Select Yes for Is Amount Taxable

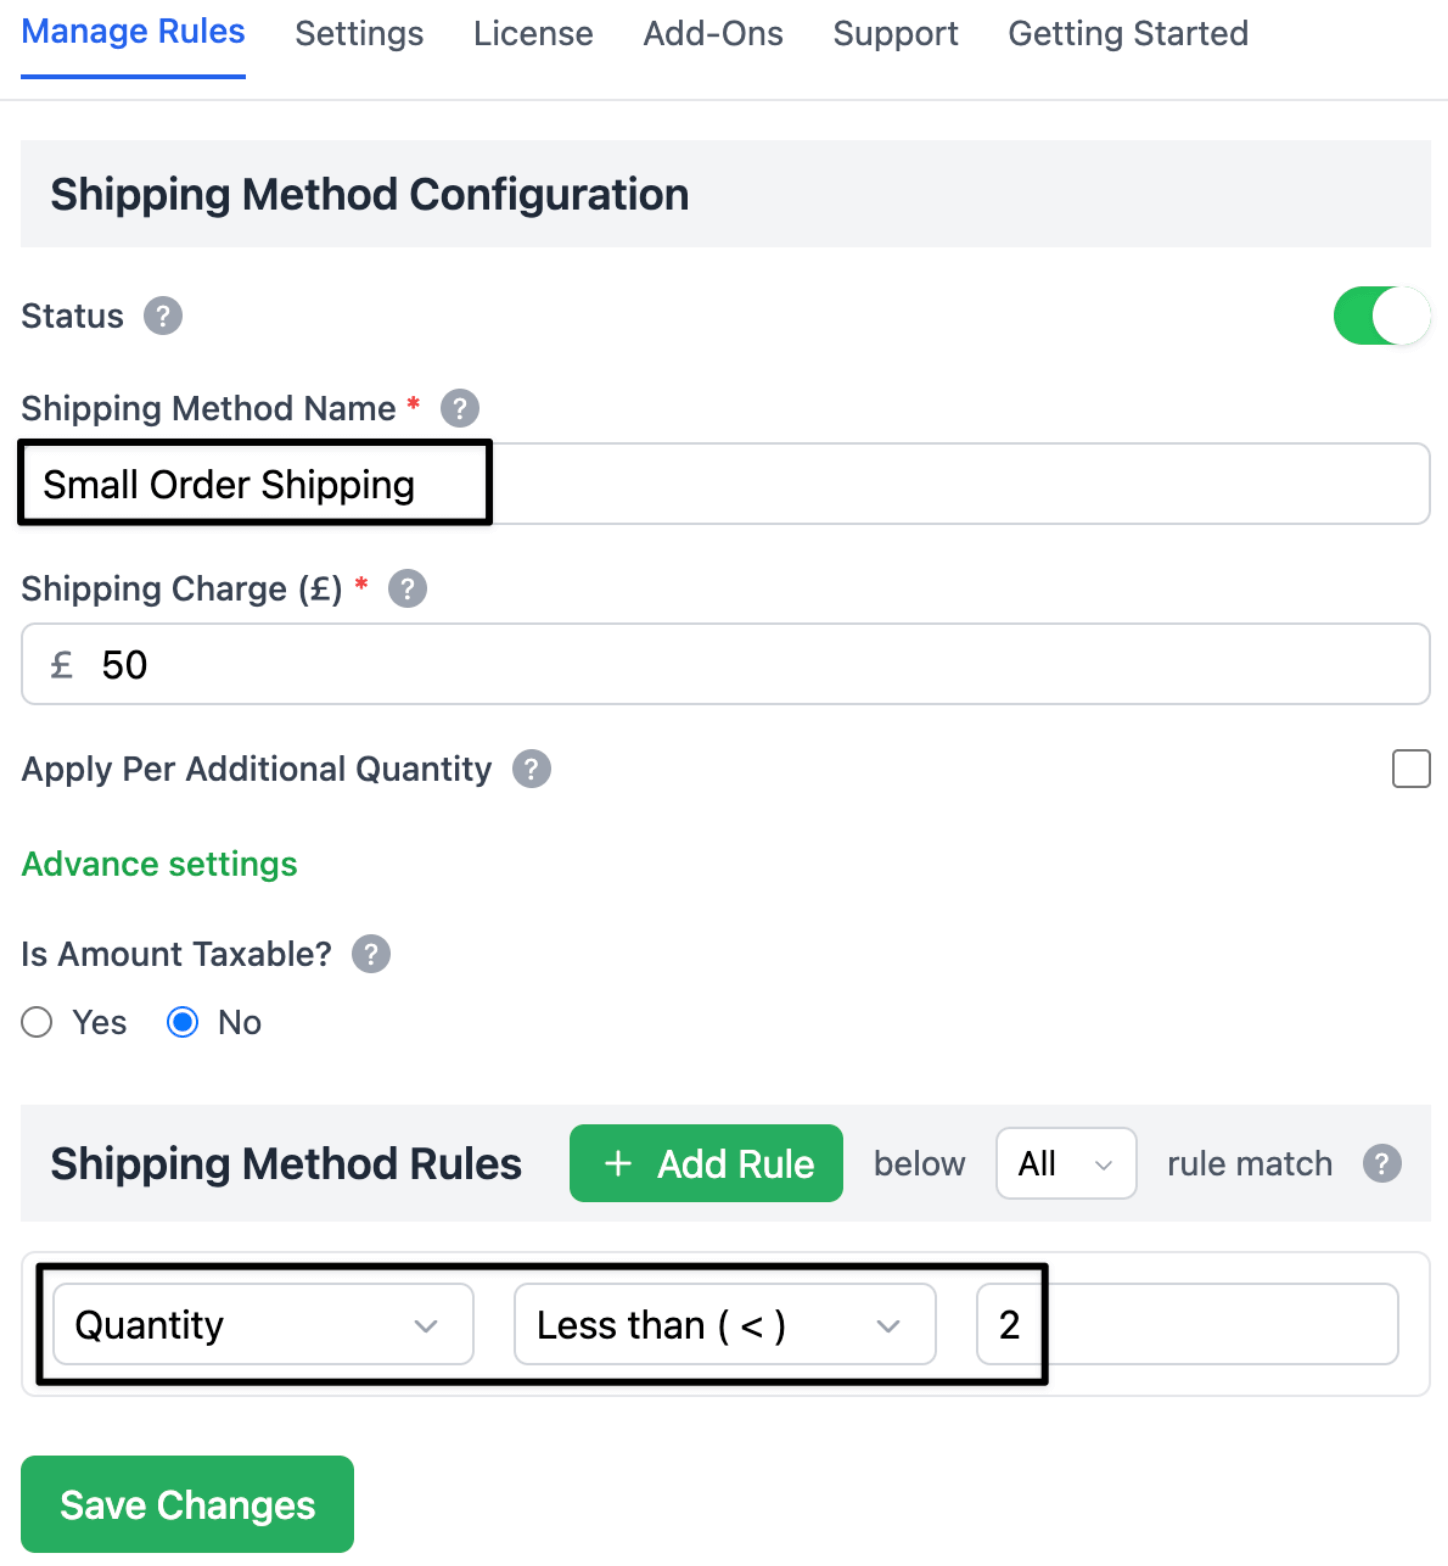coord(37,1022)
